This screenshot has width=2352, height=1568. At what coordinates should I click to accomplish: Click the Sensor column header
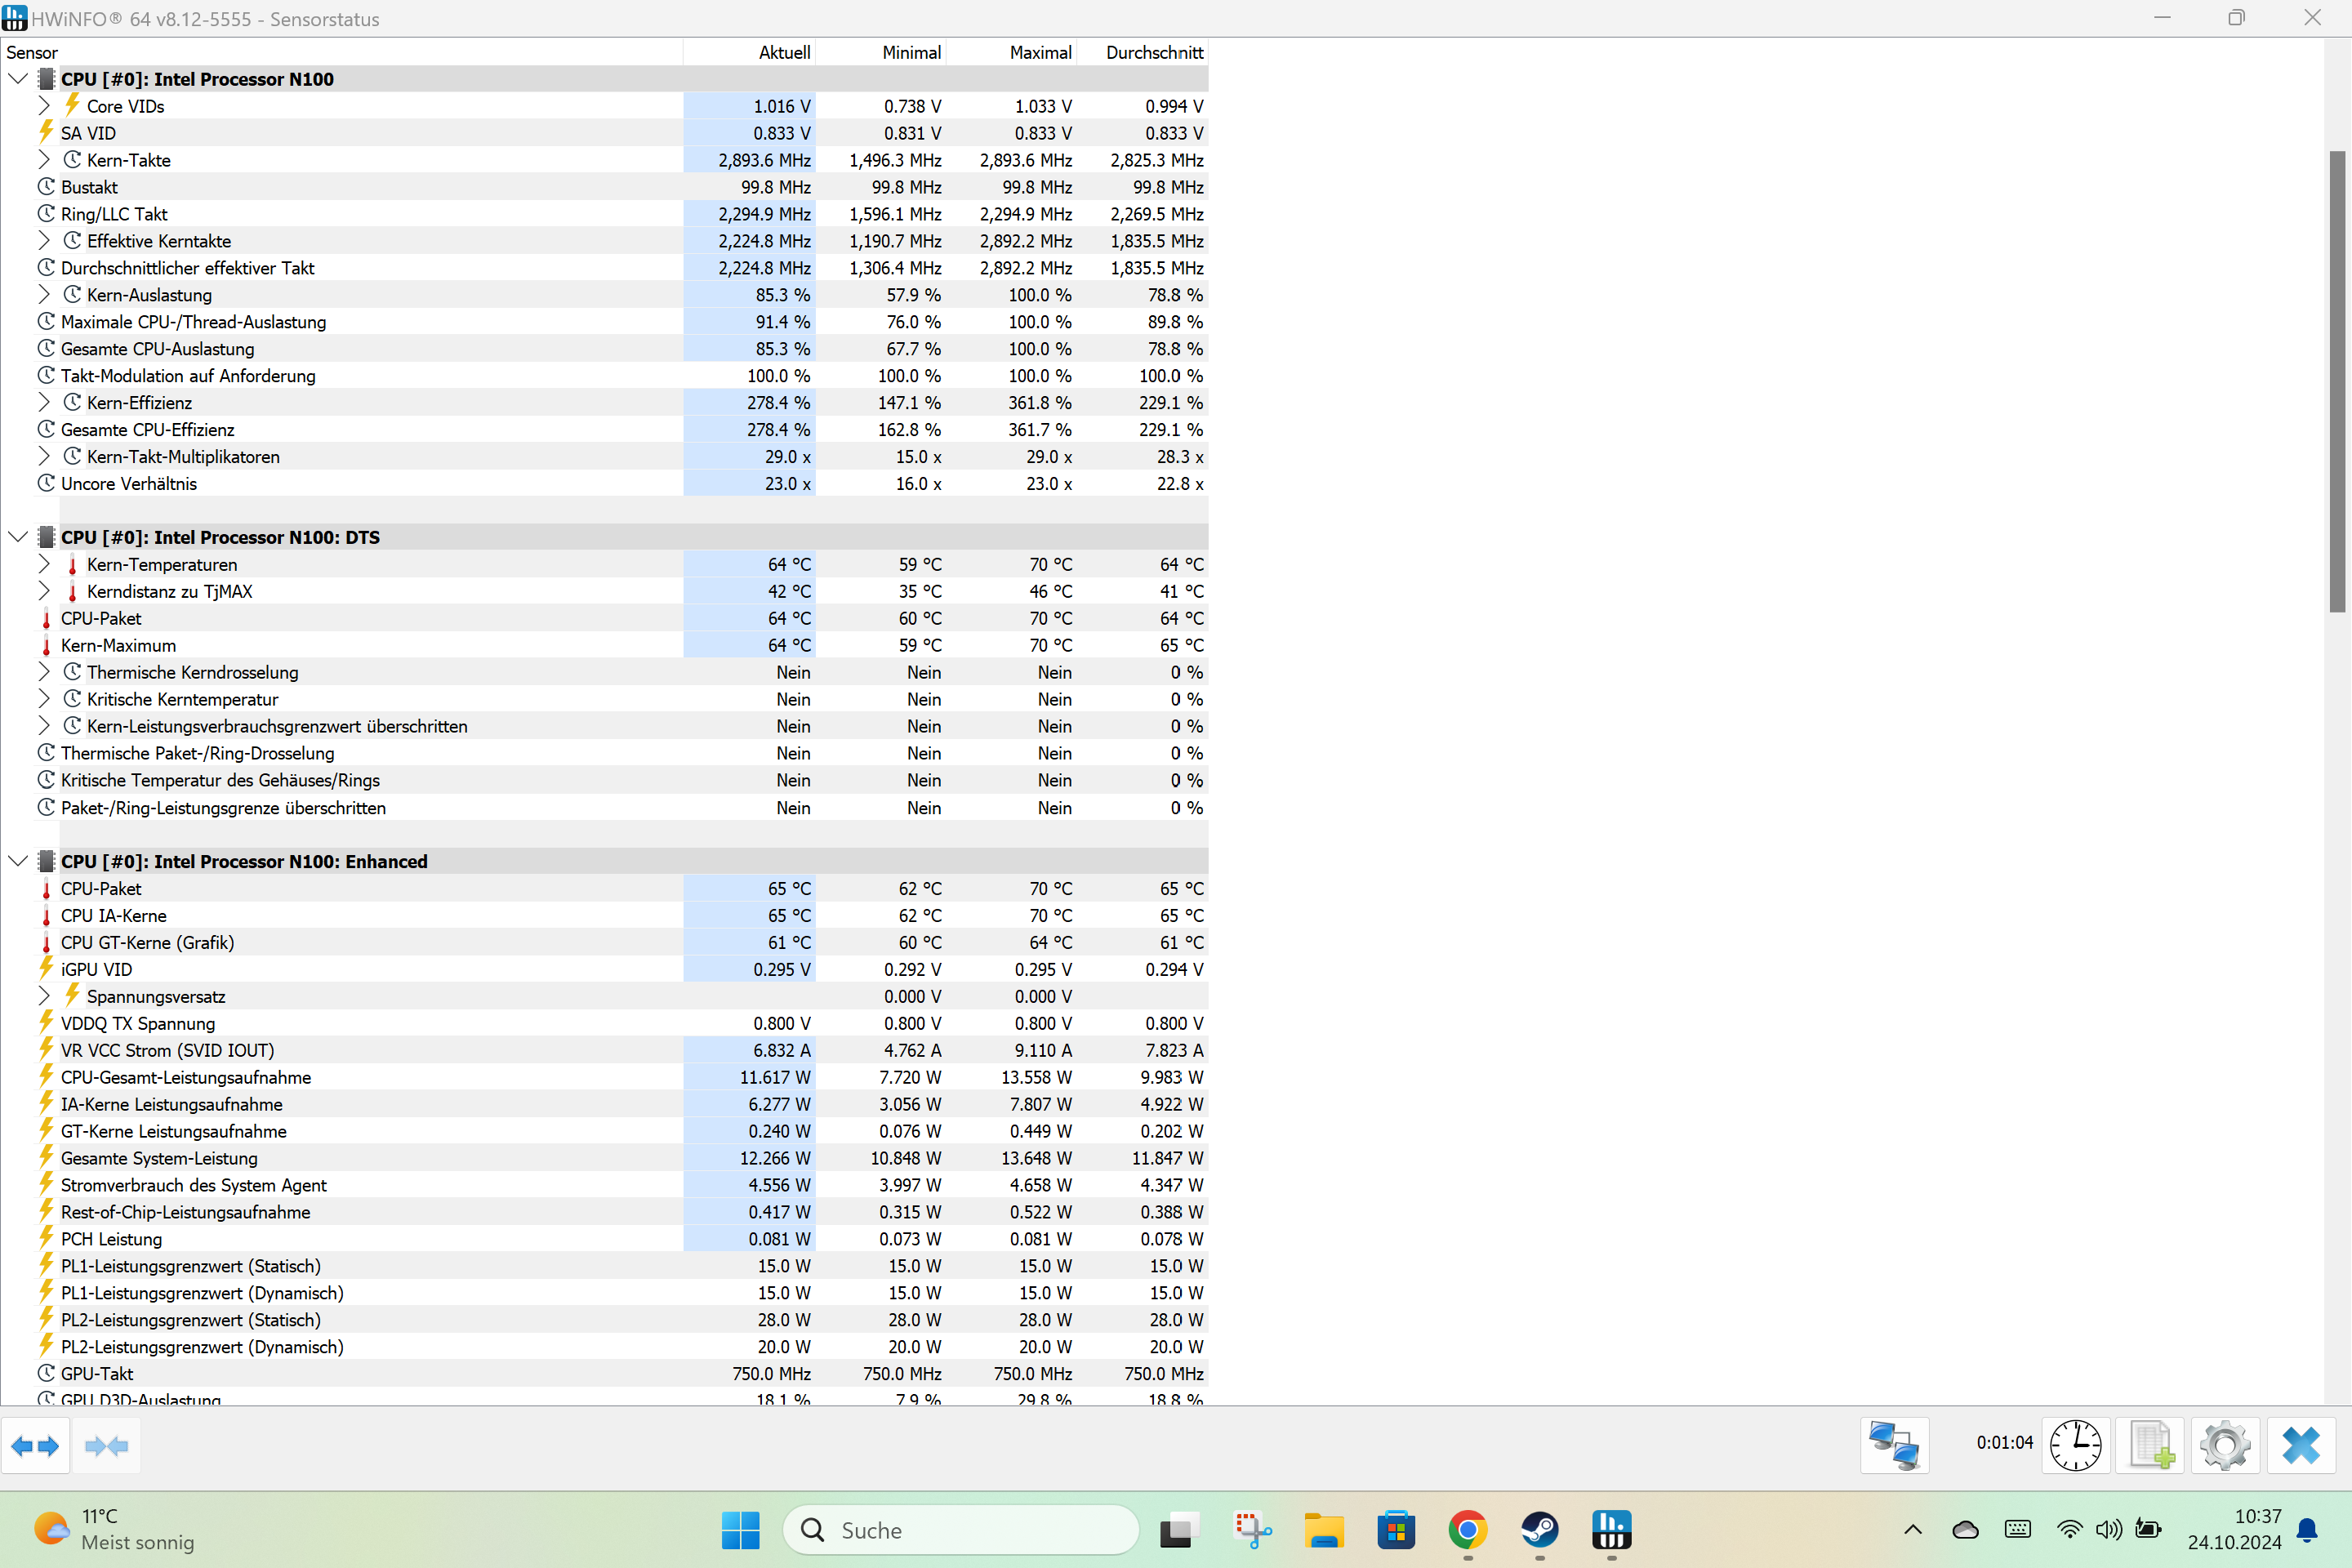pos(341,52)
